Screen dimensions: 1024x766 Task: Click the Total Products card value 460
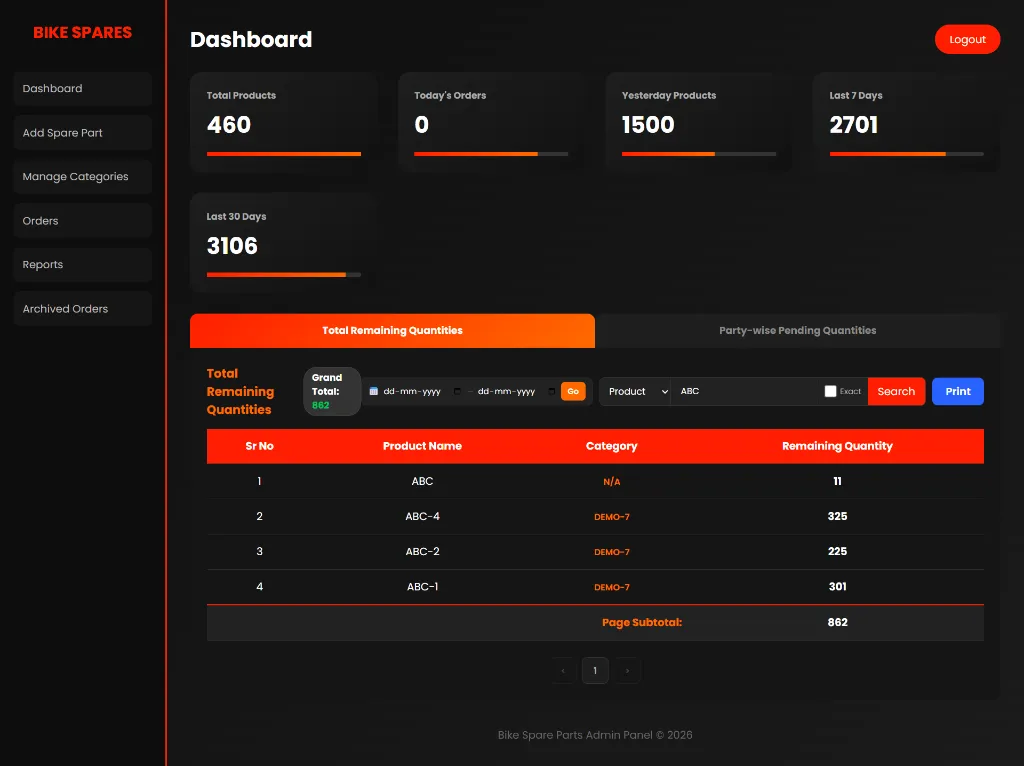[229, 125]
